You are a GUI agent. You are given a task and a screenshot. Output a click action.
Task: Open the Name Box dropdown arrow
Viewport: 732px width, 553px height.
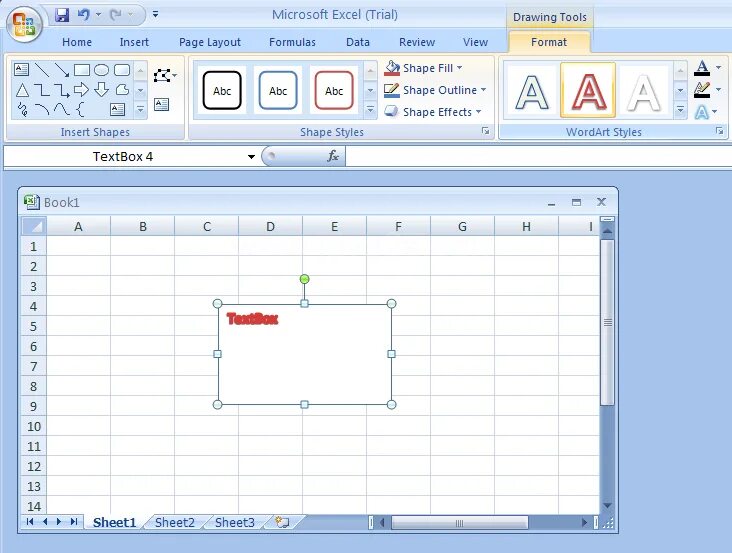click(251, 156)
